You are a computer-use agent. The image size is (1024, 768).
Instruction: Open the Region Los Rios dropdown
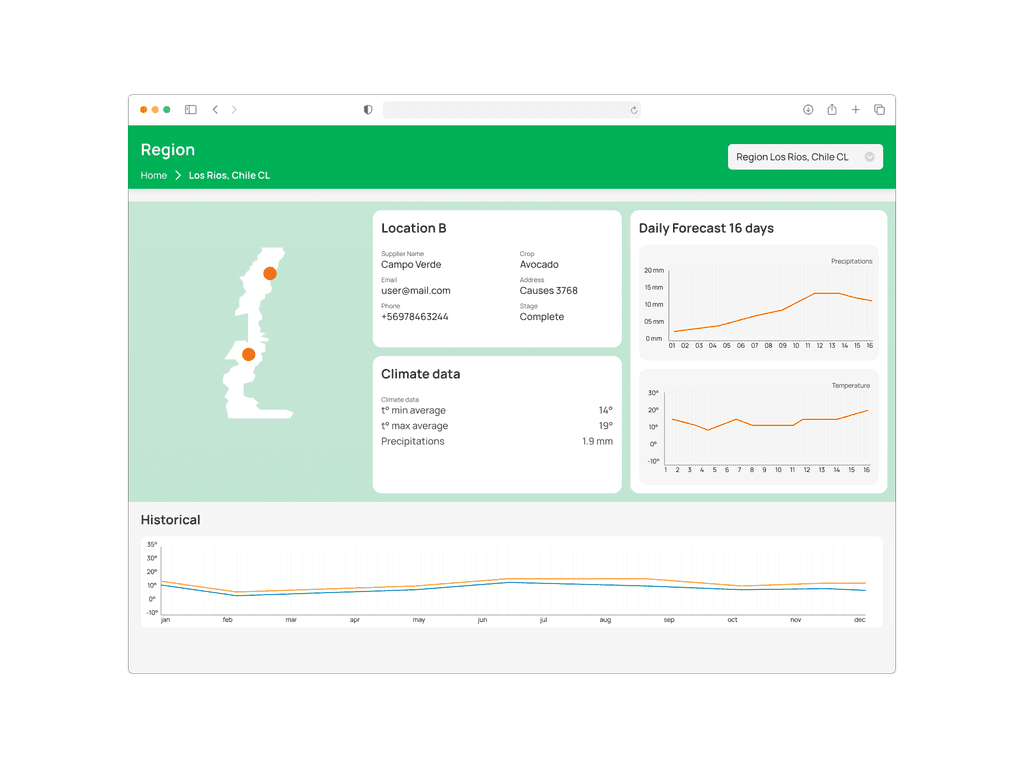[x=805, y=157]
